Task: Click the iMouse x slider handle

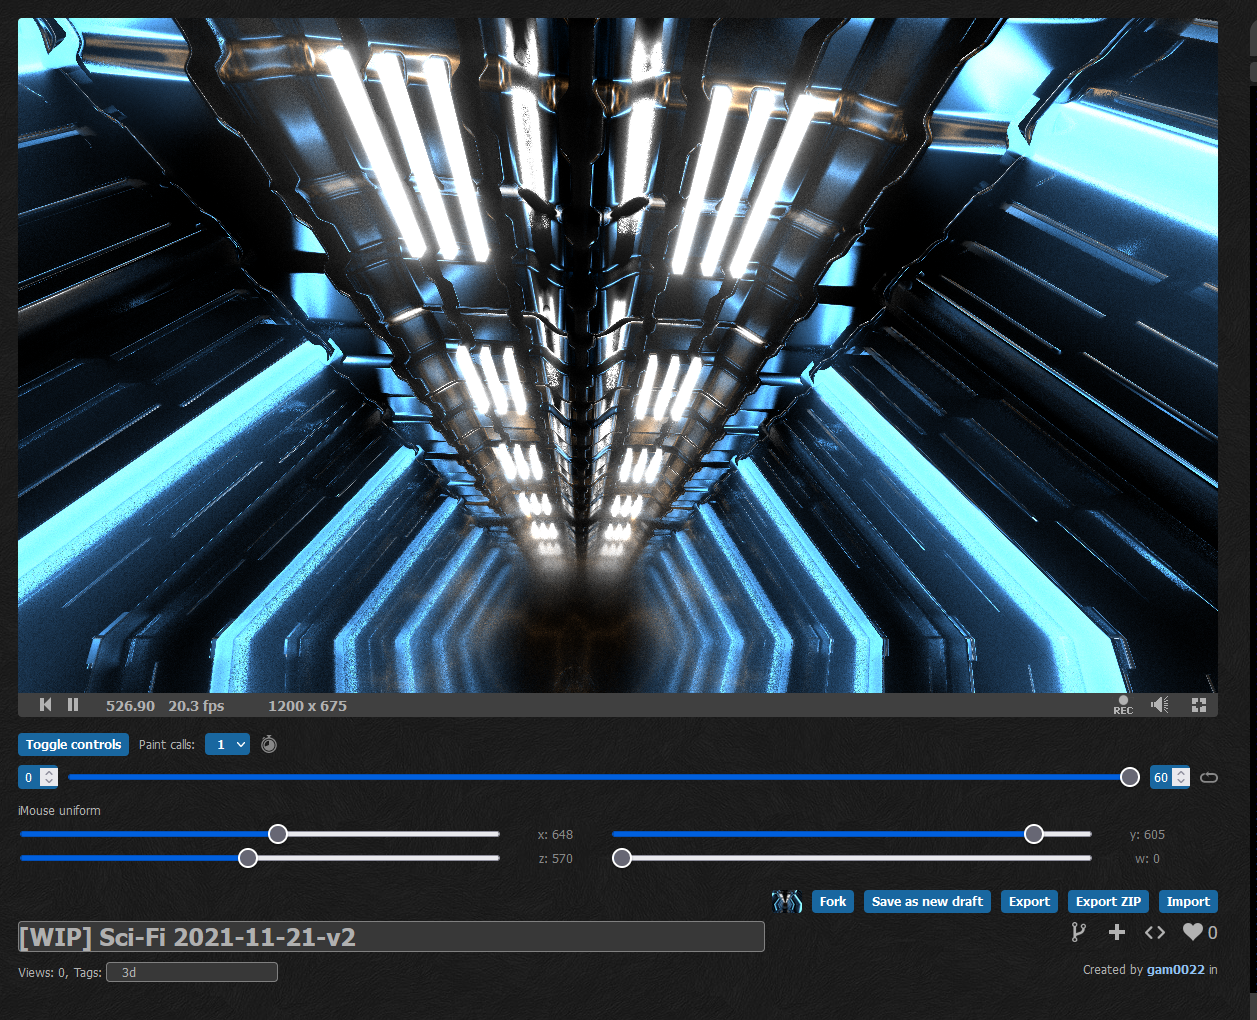Action: [278, 834]
